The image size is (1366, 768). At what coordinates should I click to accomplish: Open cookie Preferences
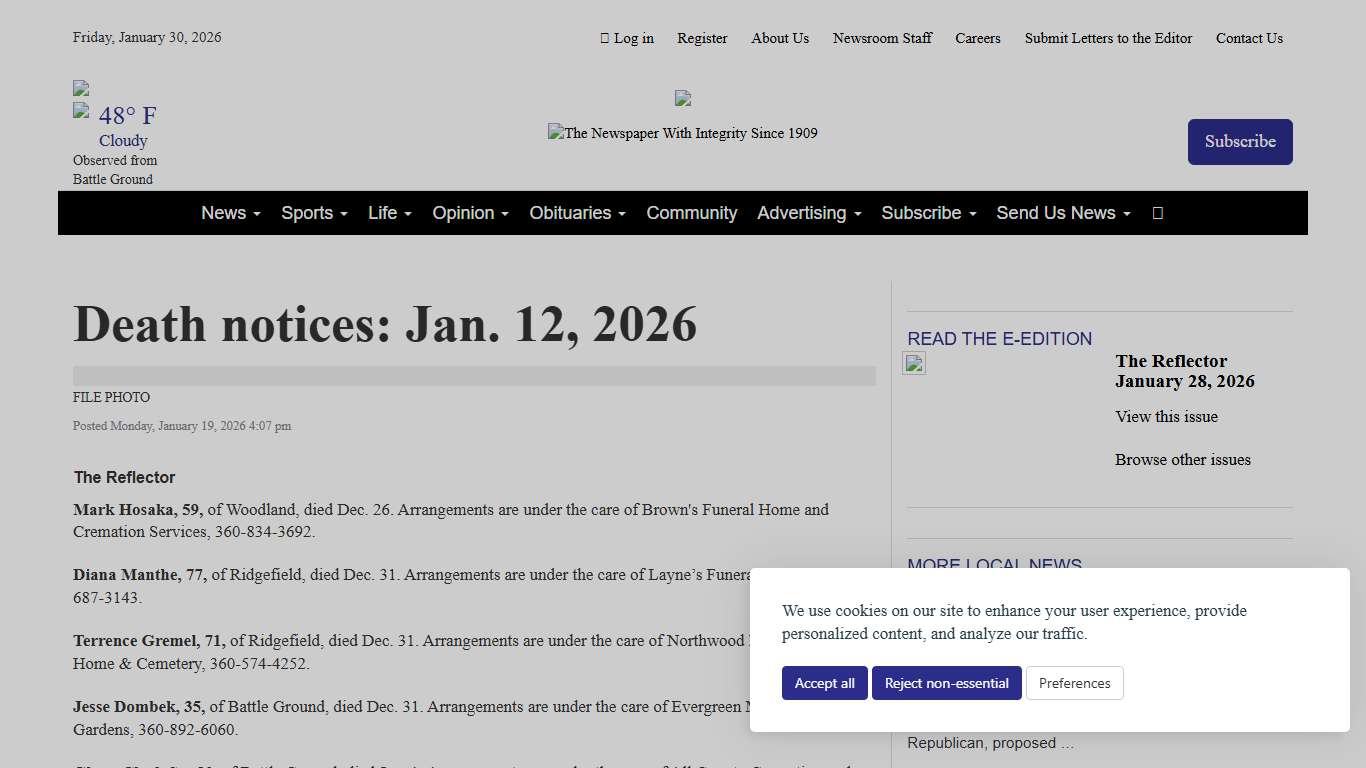[x=1074, y=683]
